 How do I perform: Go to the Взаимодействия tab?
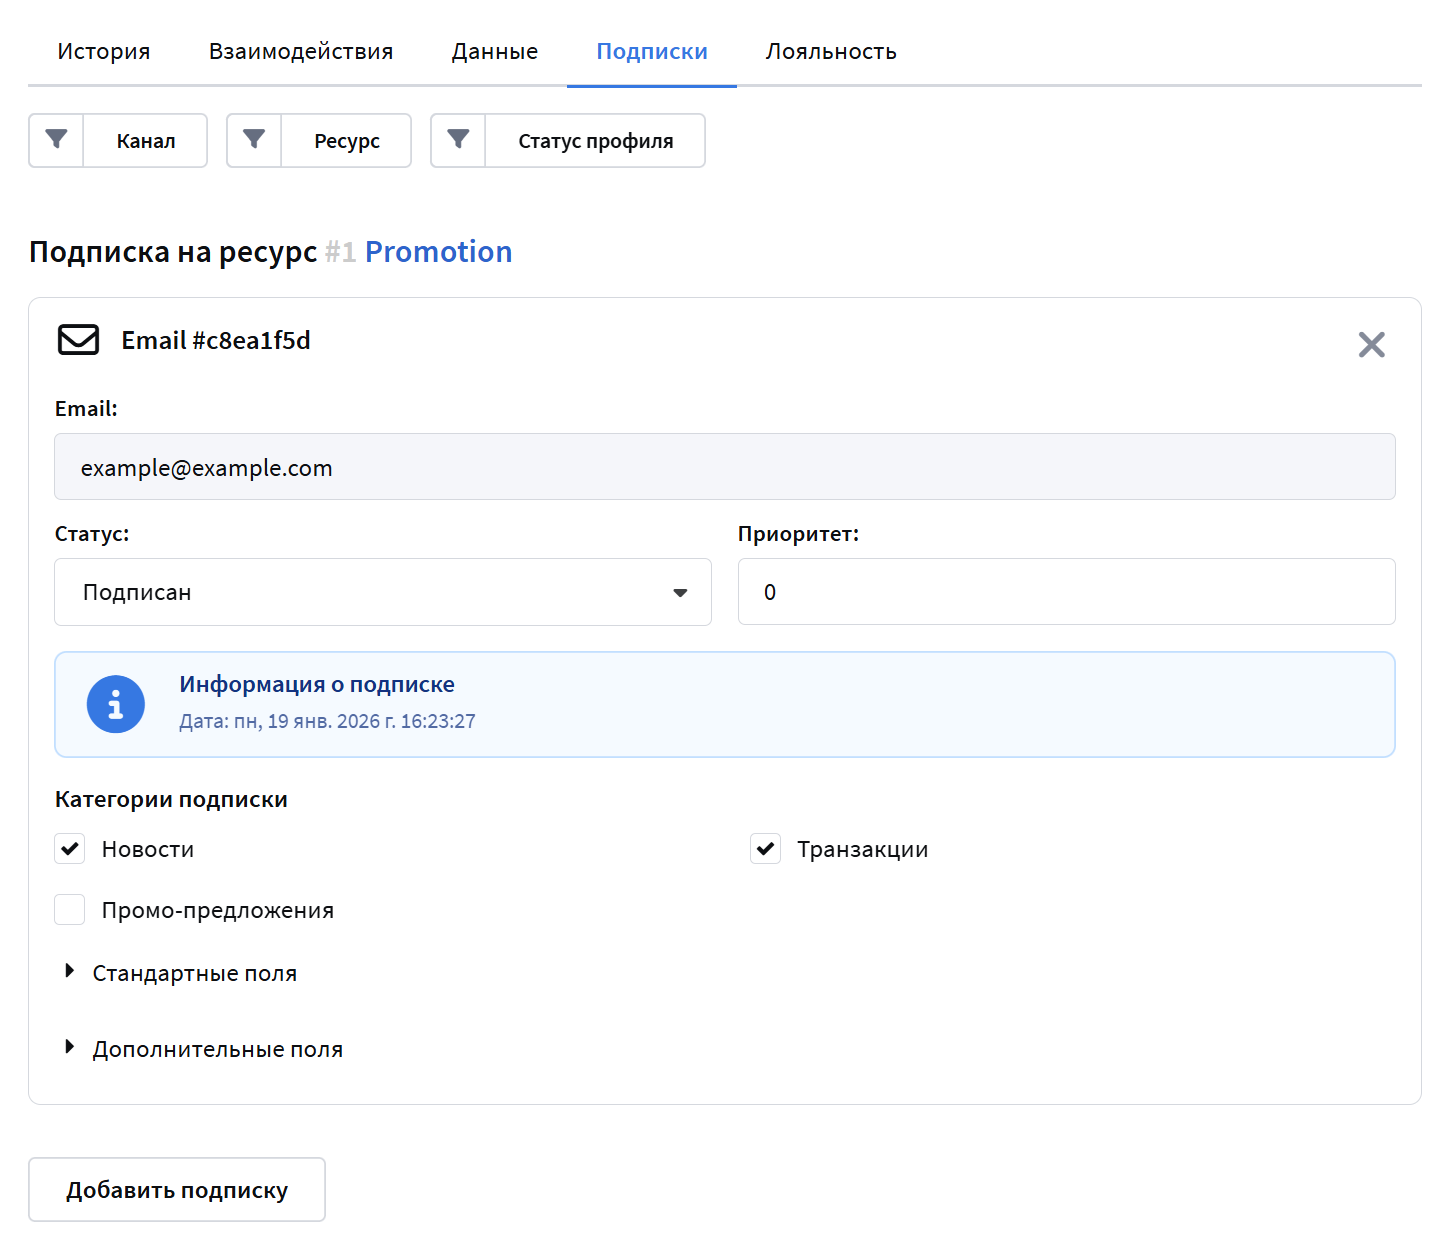(301, 52)
